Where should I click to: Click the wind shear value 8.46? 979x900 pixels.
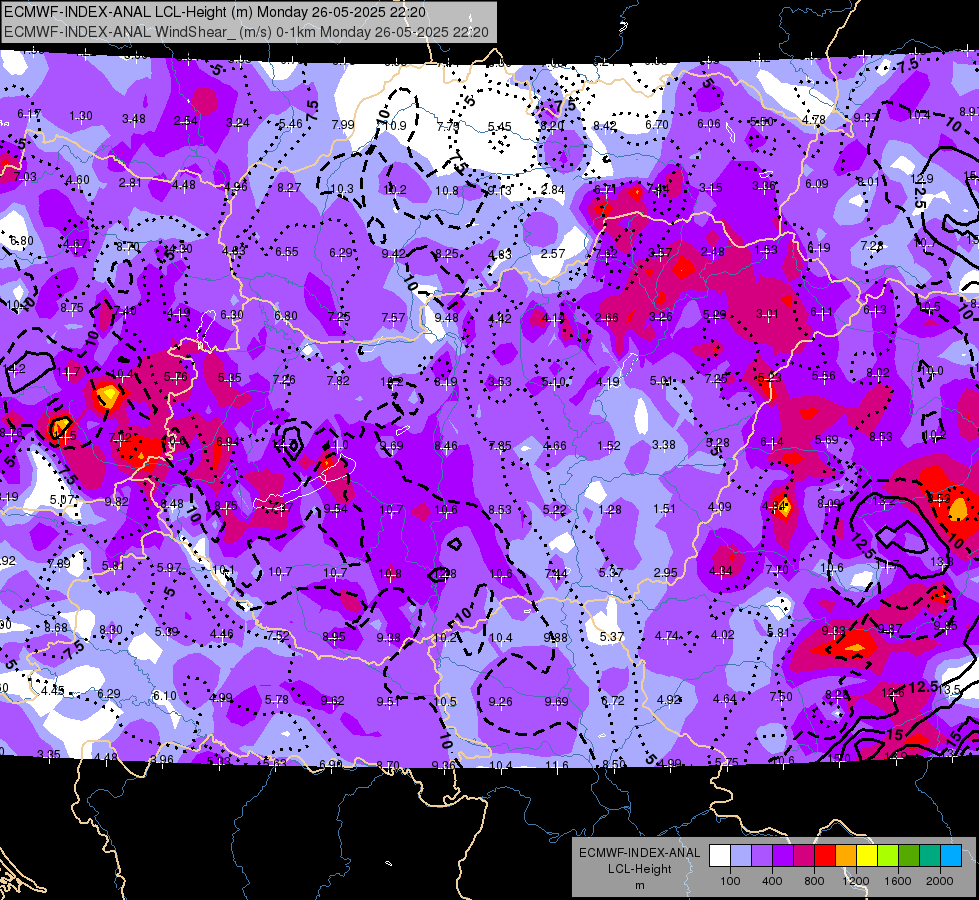click(x=445, y=445)
